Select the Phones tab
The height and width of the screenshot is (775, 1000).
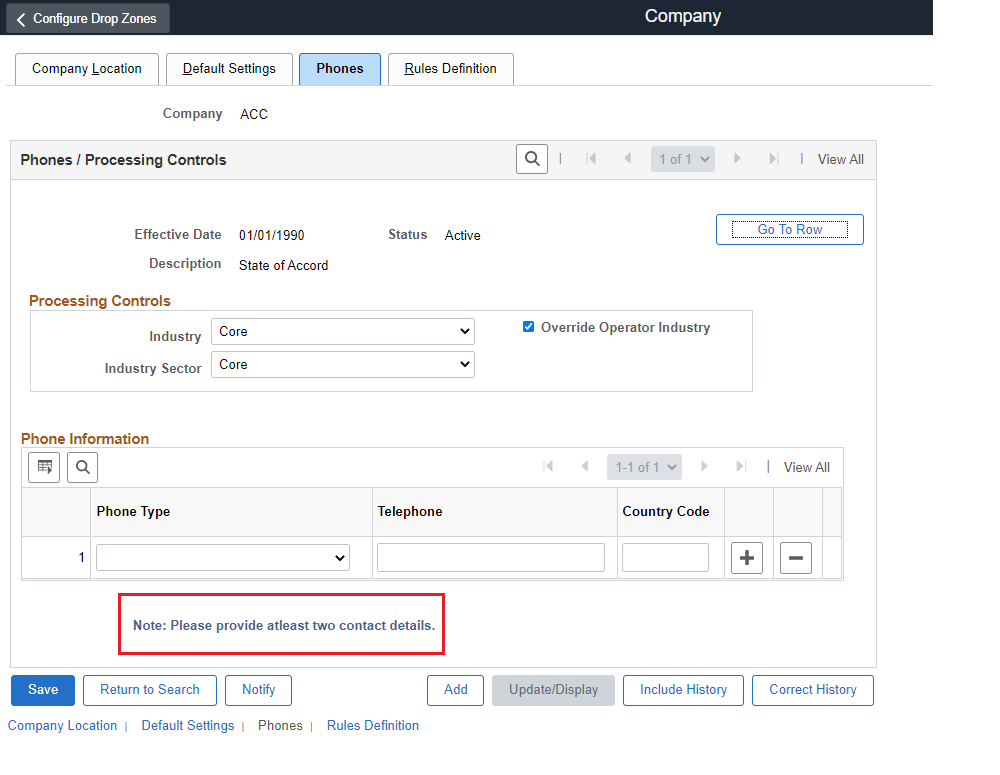340,69
